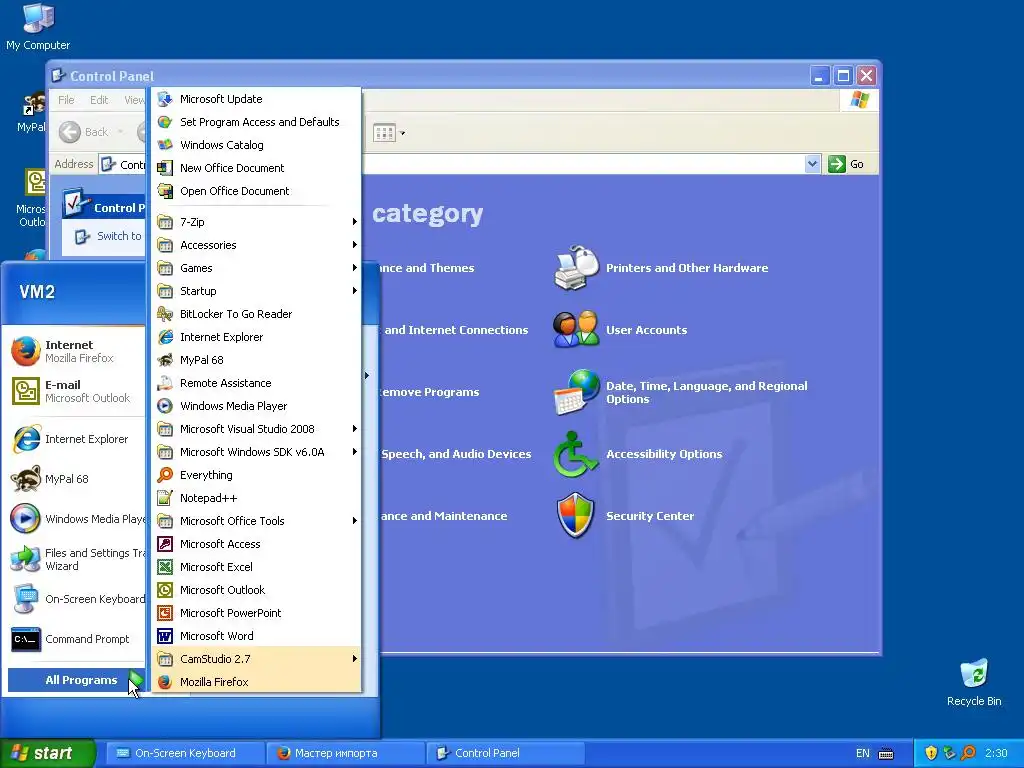1024x768 pixels.
Task: Open Microsoft Outlook in programs list
Action: [x=257, y=590]
